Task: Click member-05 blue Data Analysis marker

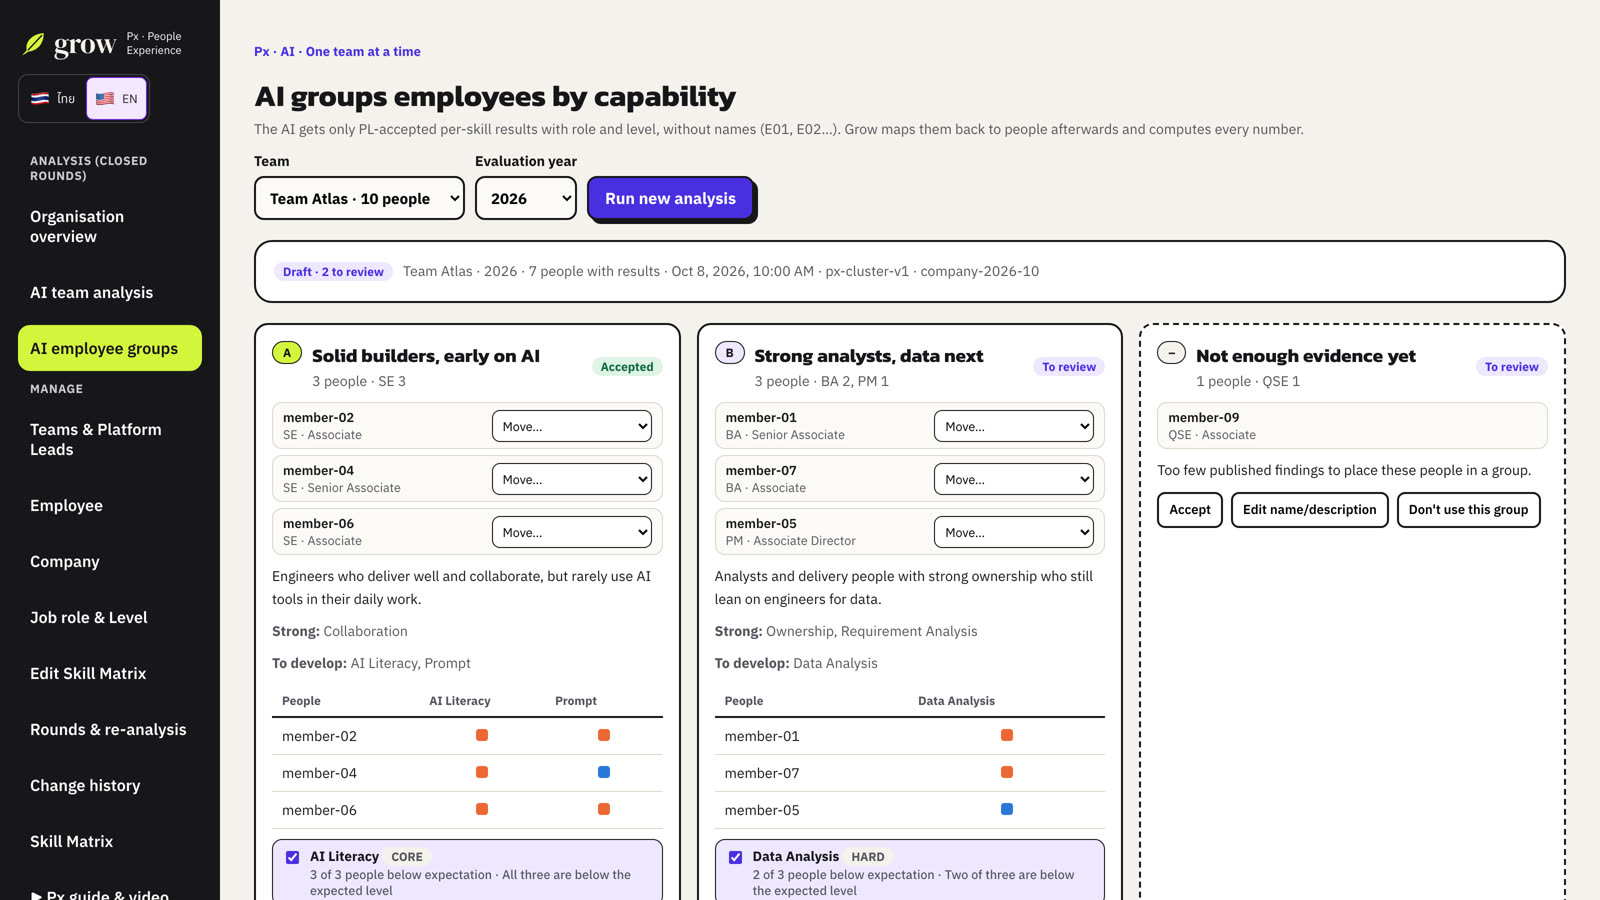Action: [x=1007, y=809]
